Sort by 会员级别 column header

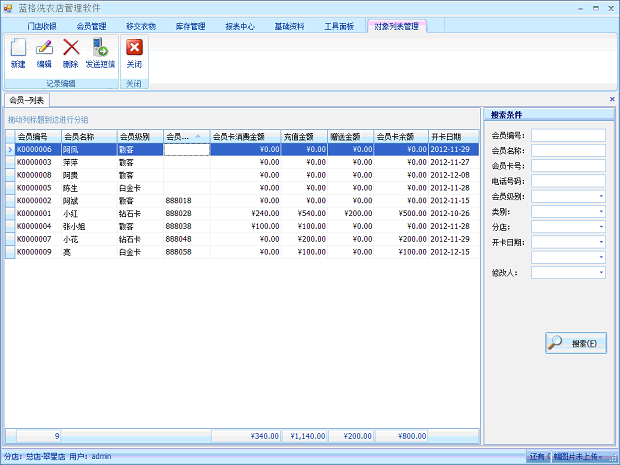[140, 137]
